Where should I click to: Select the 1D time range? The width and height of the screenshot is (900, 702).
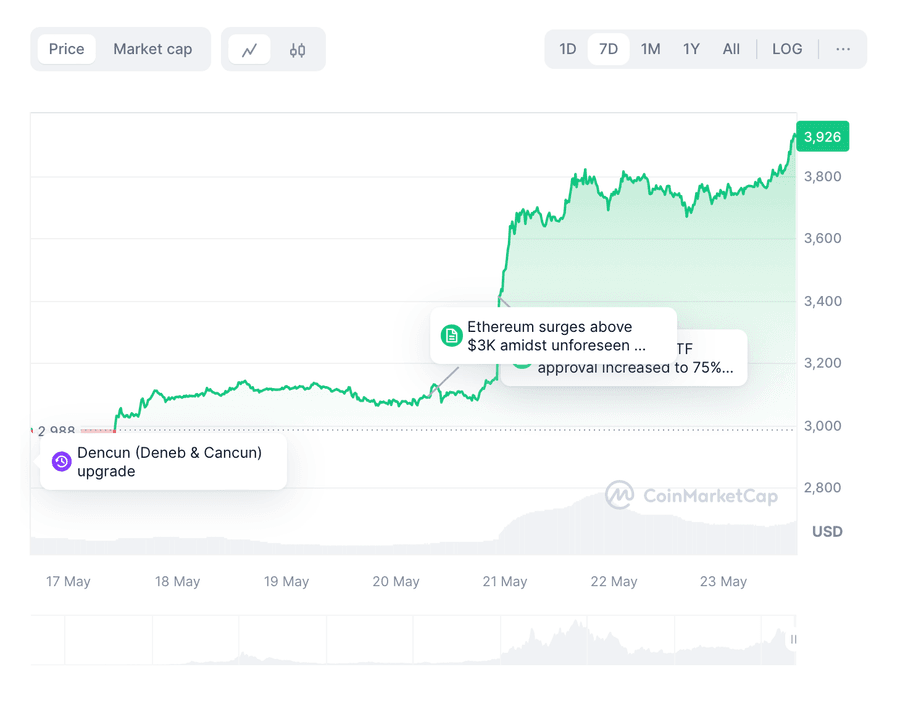[568, 49]
